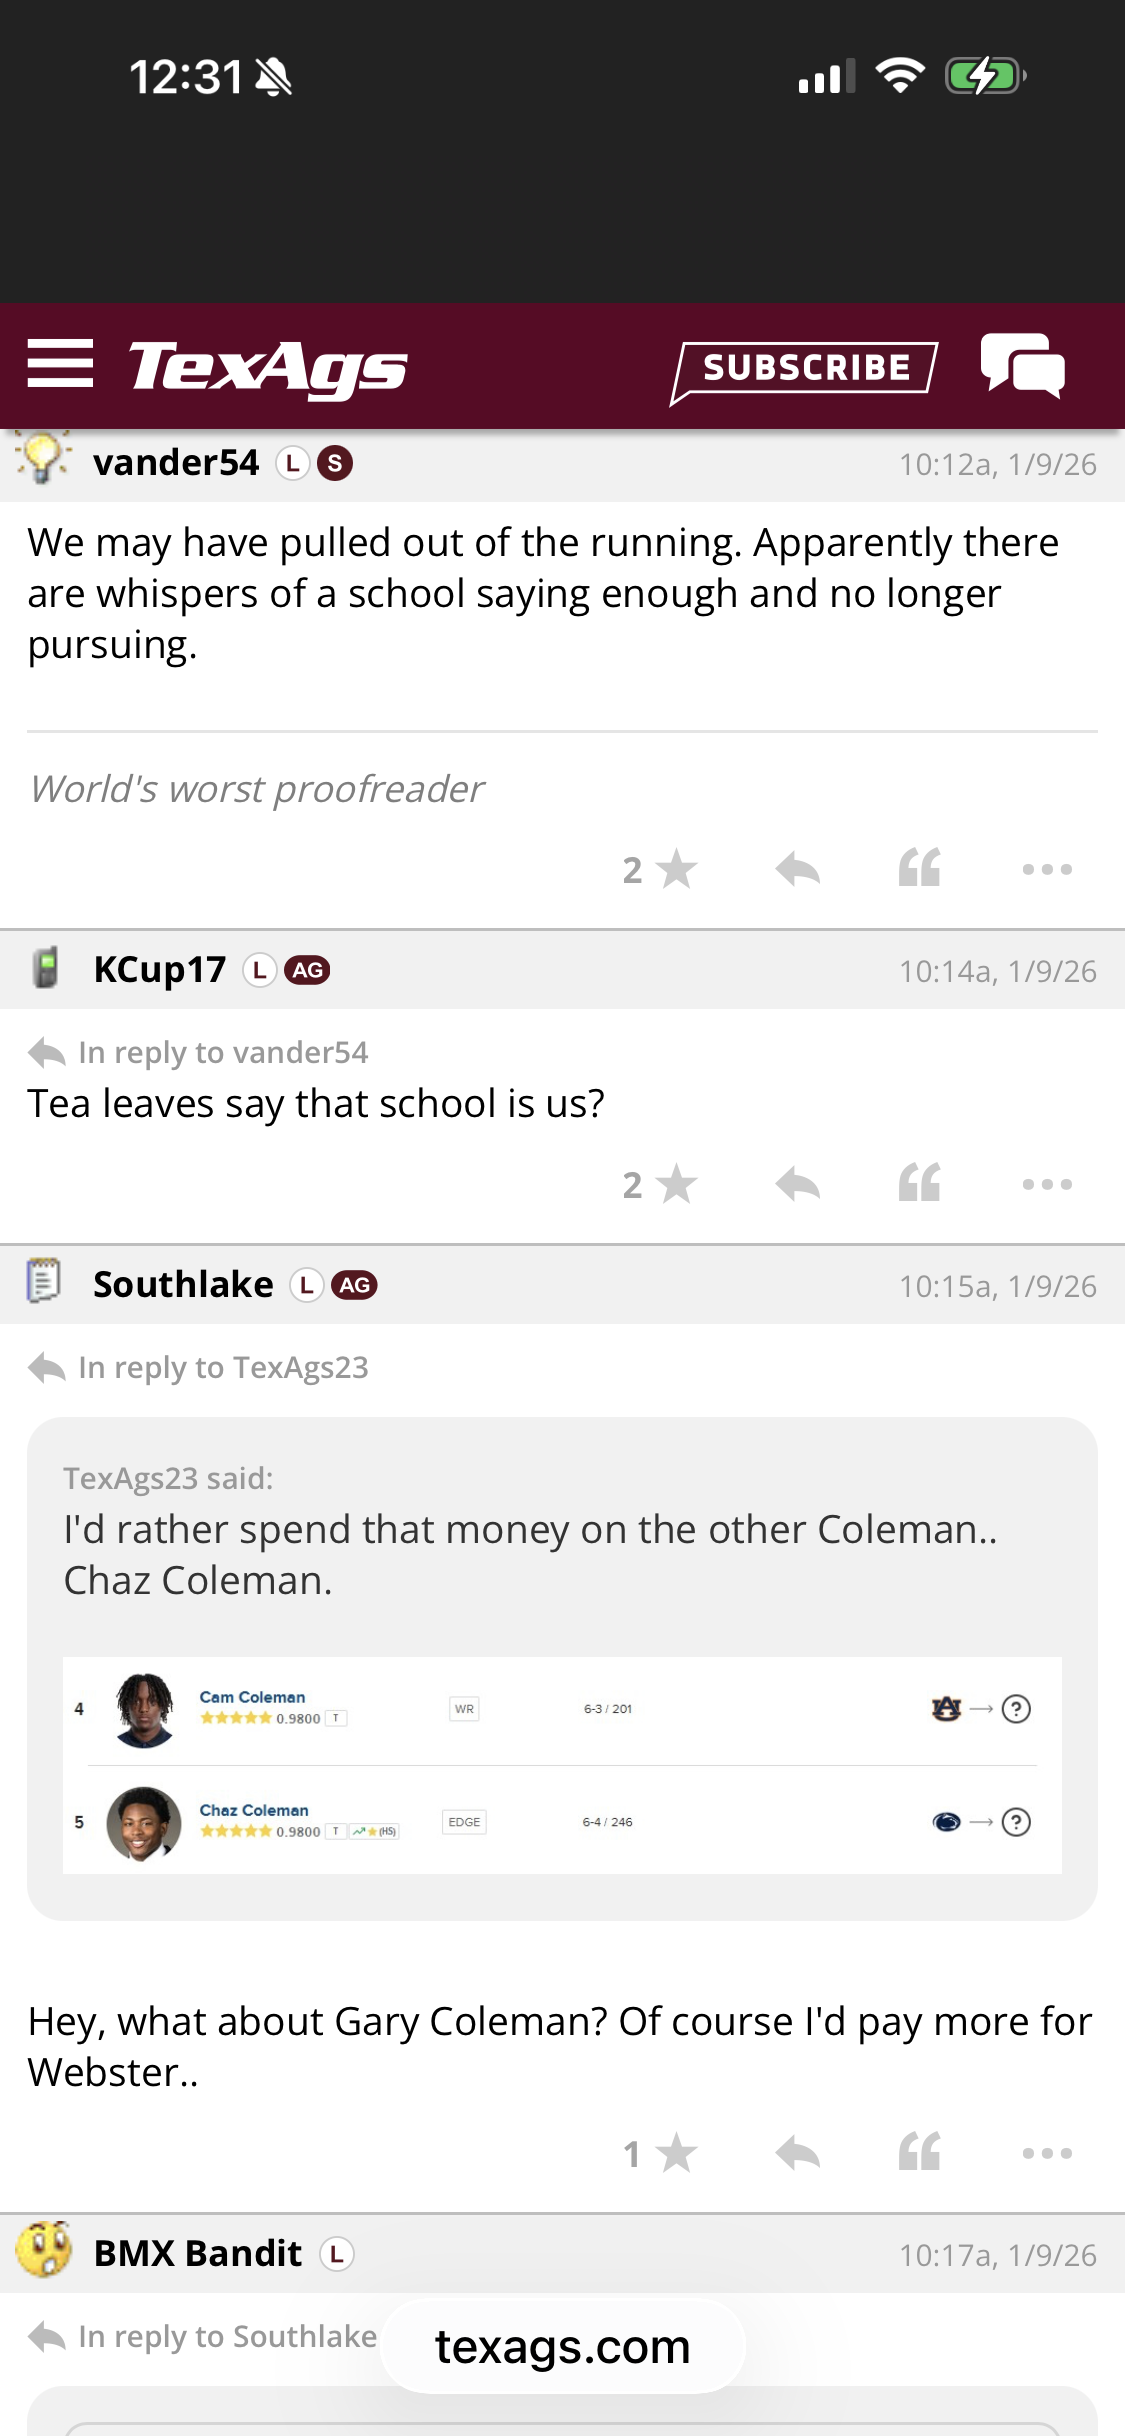
Task: Star vander54's post
Action: tap(676, 869)
